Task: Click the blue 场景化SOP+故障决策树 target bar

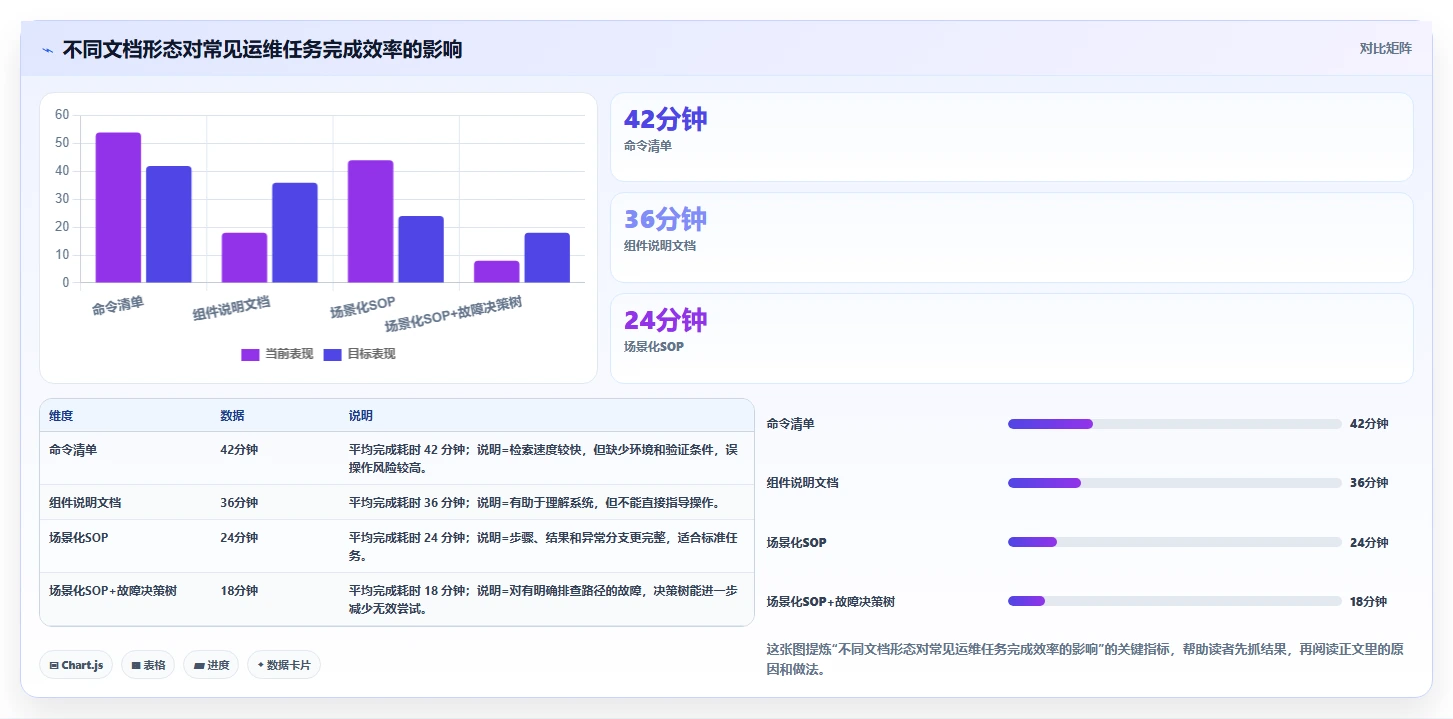Action: (547, 258)
